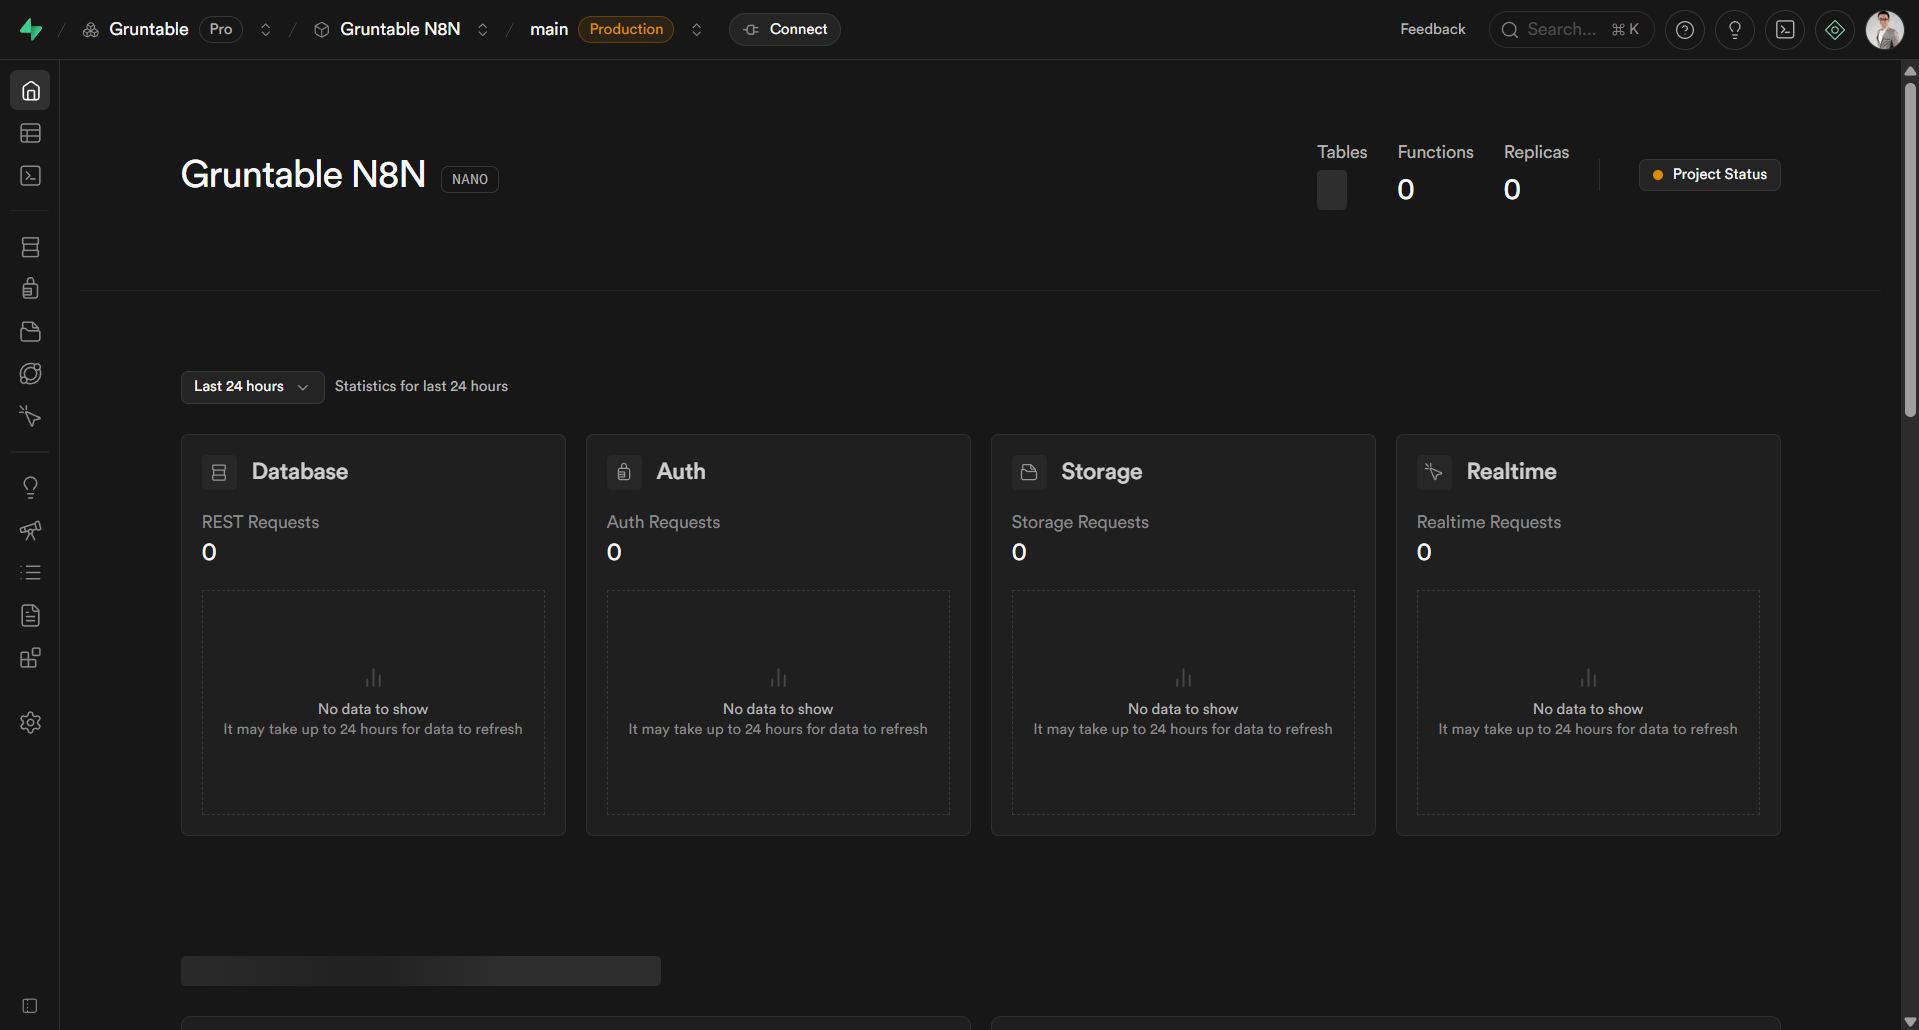The image size is (1919, 1030).
Task: Expand the branch switcher next to Production
Action: (x=697, y=30)
